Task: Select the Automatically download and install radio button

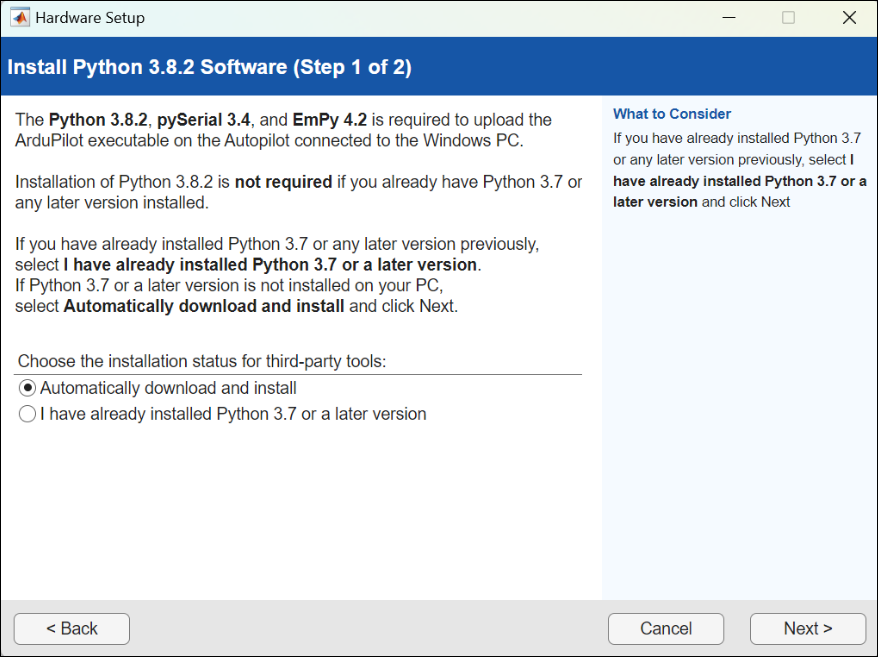Action: click(x=28, y=388)
